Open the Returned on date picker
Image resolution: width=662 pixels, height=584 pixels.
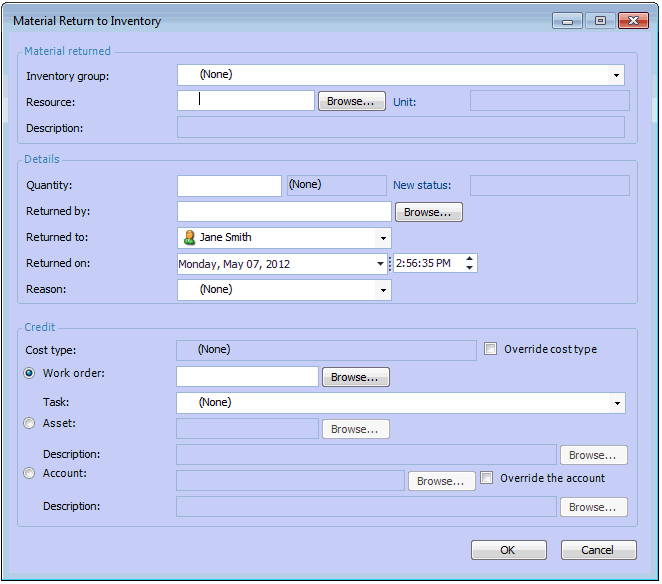click(x=380, y=264)
